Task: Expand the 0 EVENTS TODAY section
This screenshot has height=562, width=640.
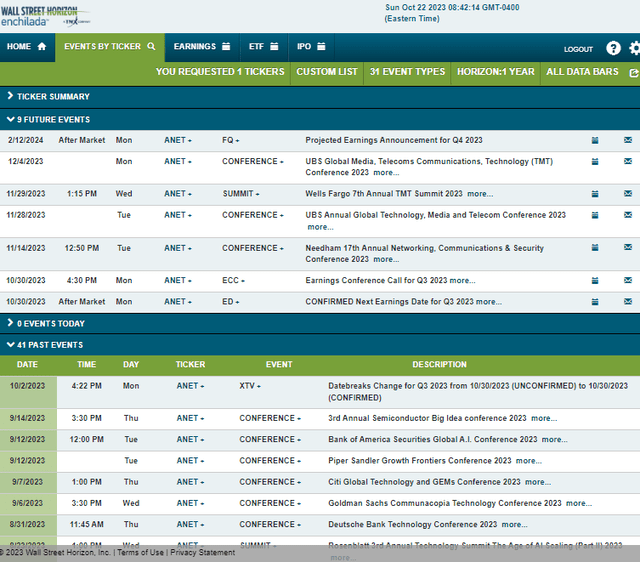Action: pyautogui.click(x=320, y=324)
